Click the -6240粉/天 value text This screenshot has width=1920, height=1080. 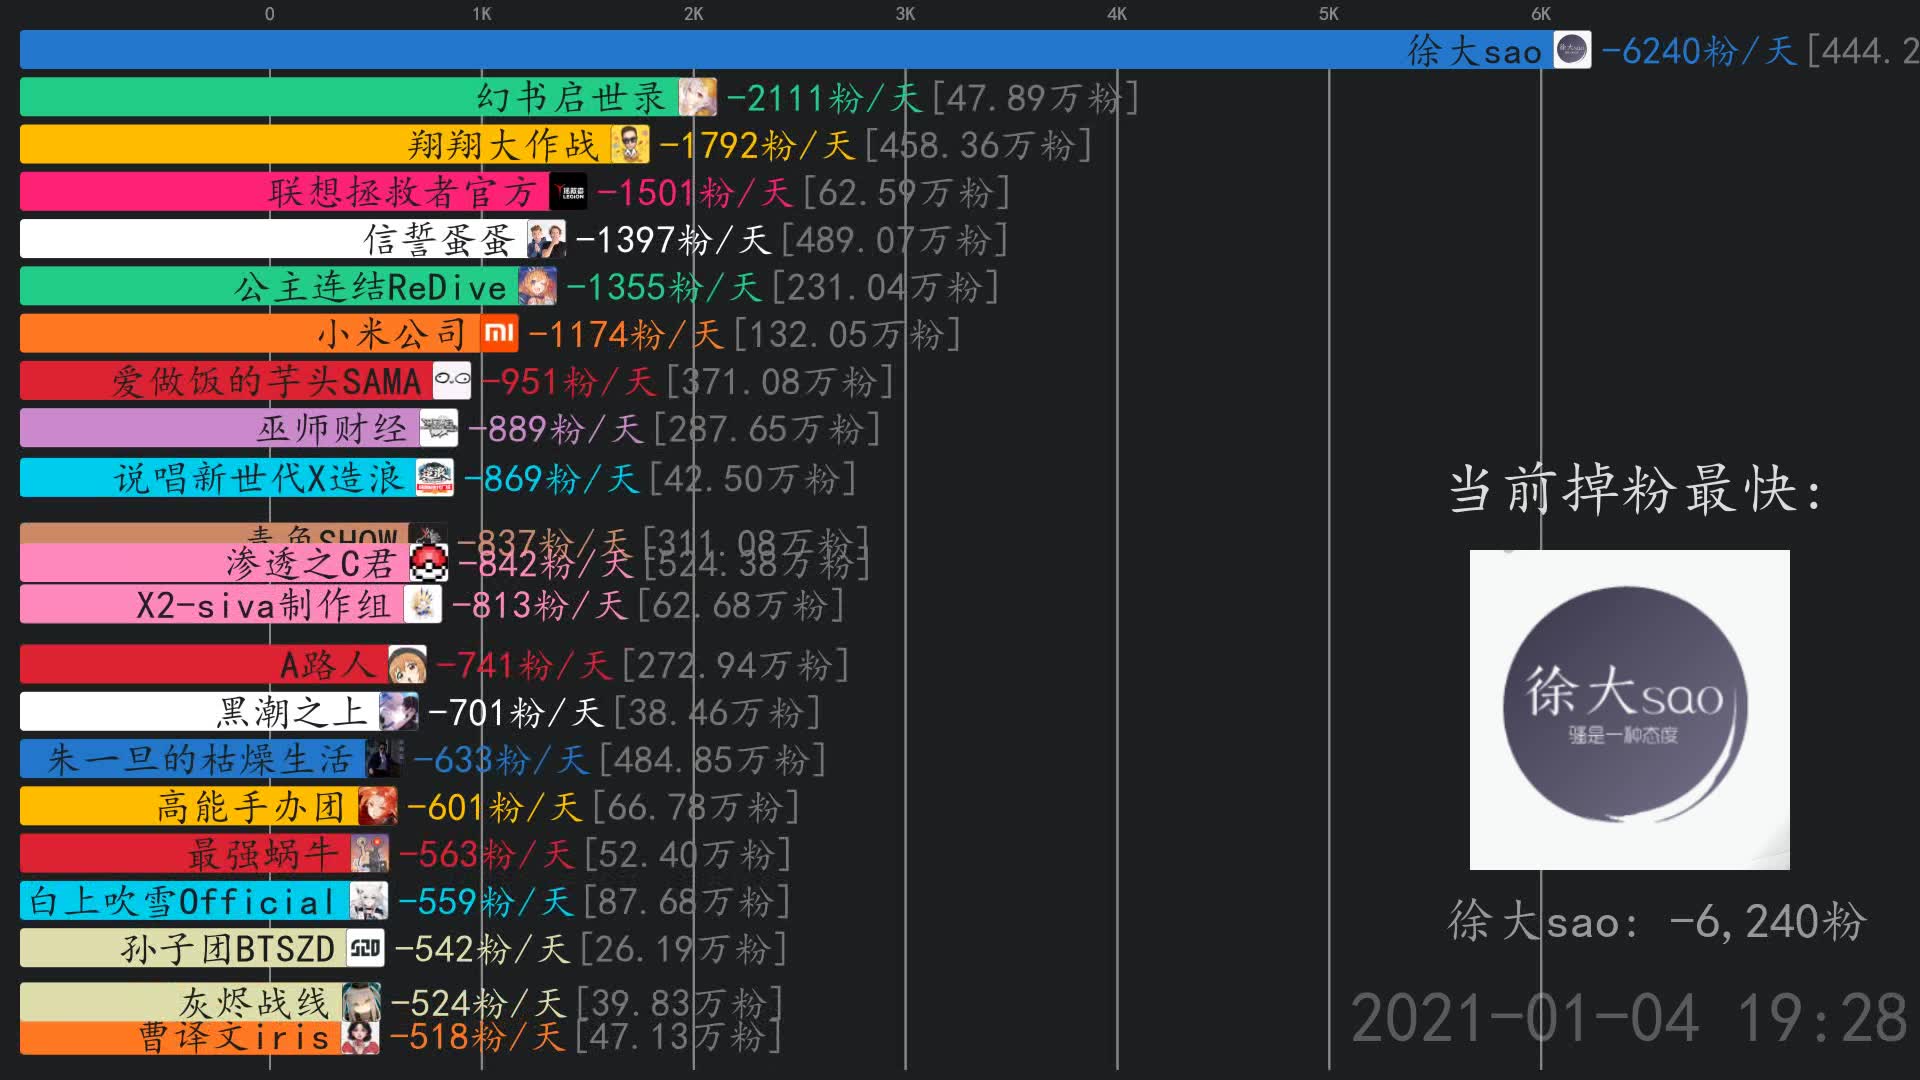pyautogui.click(x=1699, y=51)
